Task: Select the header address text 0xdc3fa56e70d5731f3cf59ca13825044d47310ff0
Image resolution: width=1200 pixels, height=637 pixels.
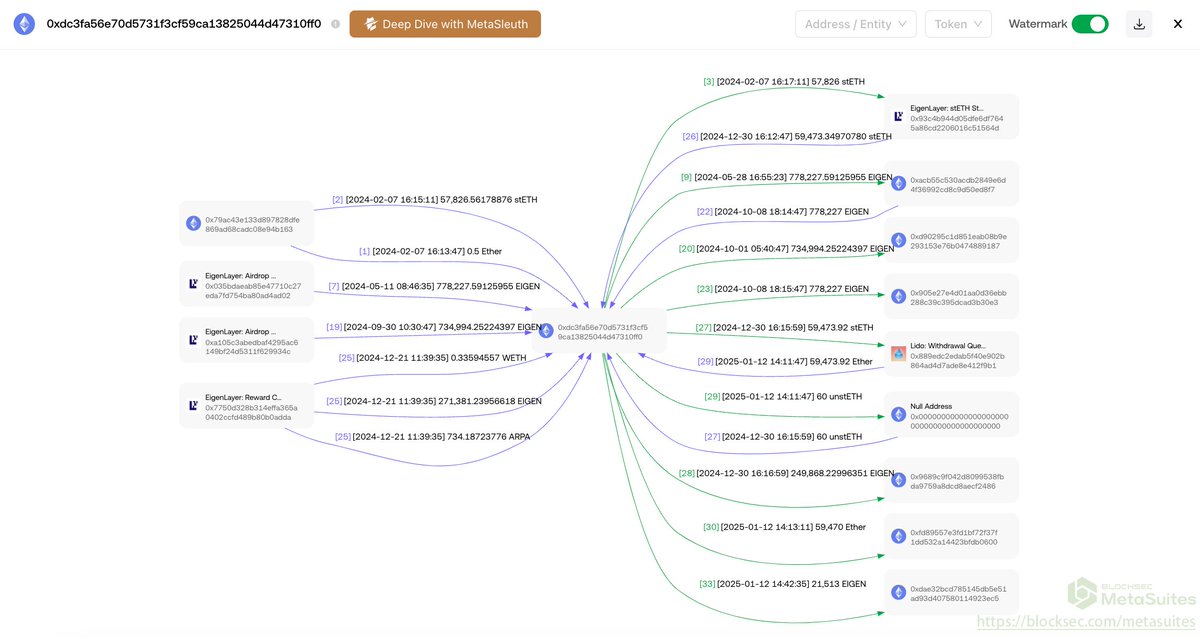Action: click(x=184, y=24)
